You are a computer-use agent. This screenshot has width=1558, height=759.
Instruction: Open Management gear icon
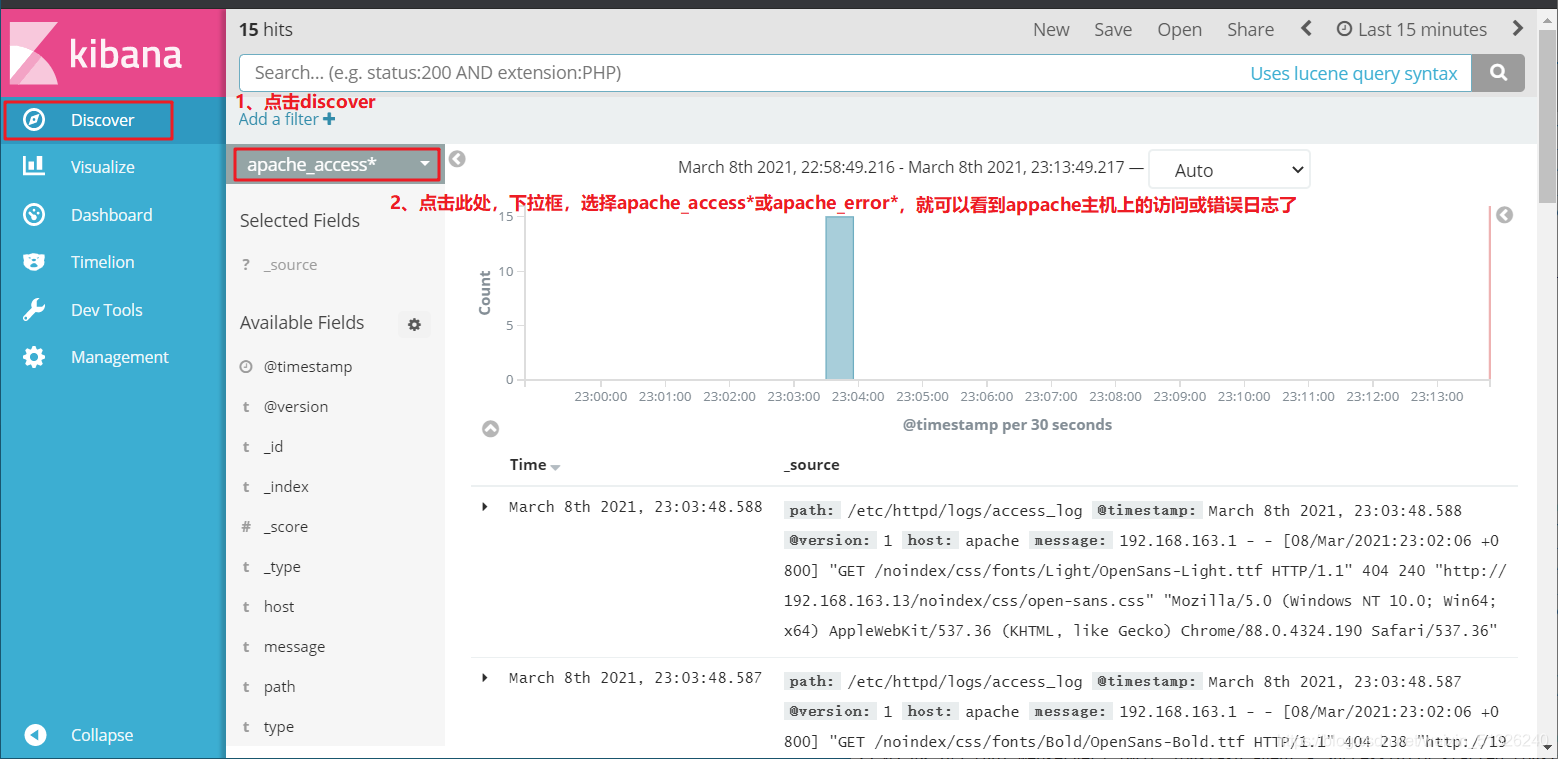34,357
